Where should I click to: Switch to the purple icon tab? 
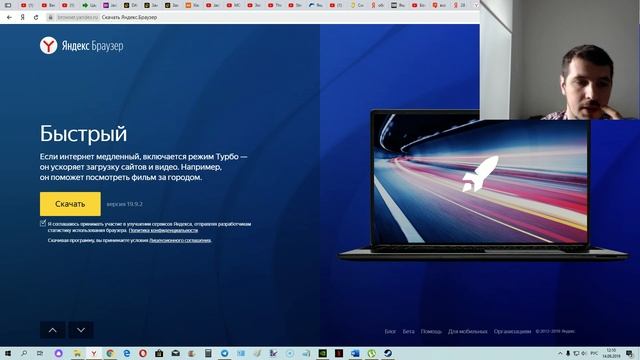pyautogui.click(x=109, y=5)
